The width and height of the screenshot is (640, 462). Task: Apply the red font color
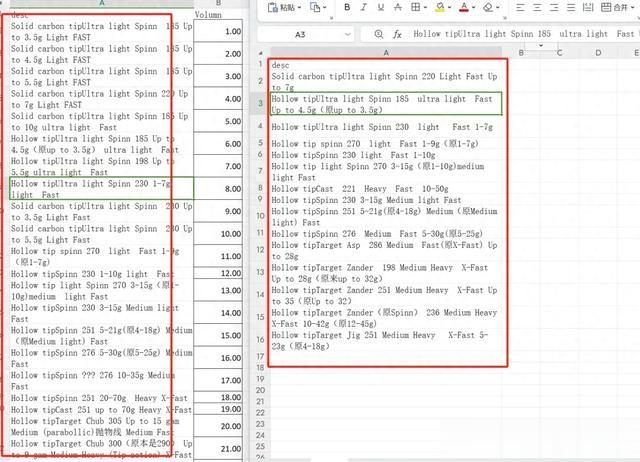pyautogui.click(x=464, y=7)
